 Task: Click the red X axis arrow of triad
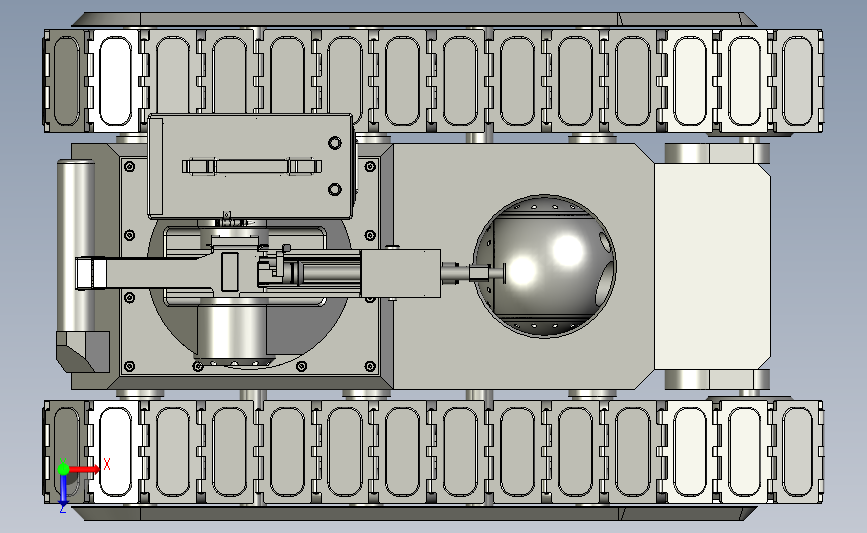click(85, 469)
